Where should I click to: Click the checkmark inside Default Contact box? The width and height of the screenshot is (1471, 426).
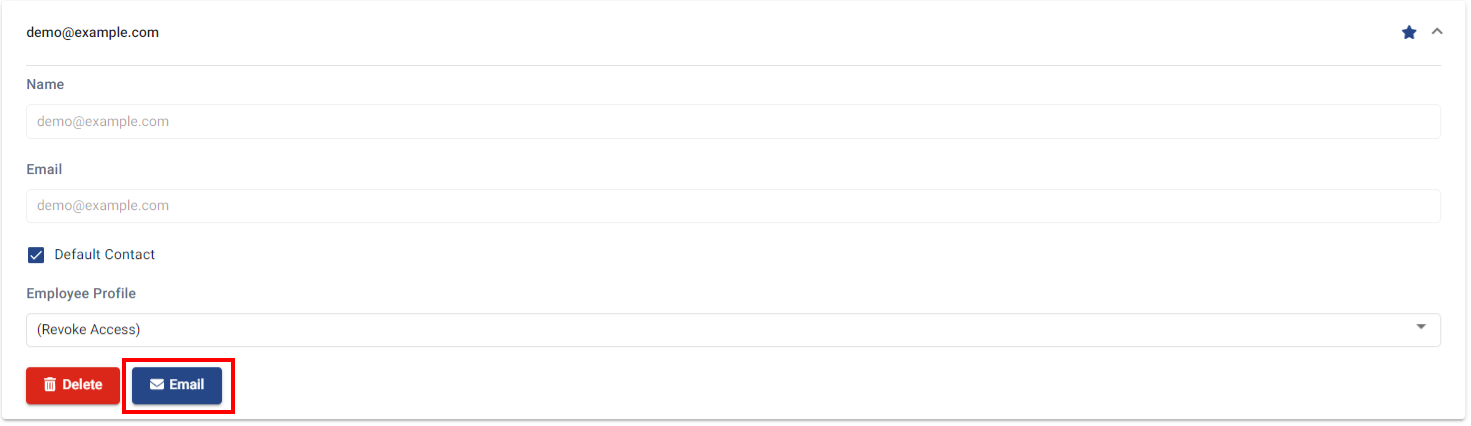[x=36, y=255]
